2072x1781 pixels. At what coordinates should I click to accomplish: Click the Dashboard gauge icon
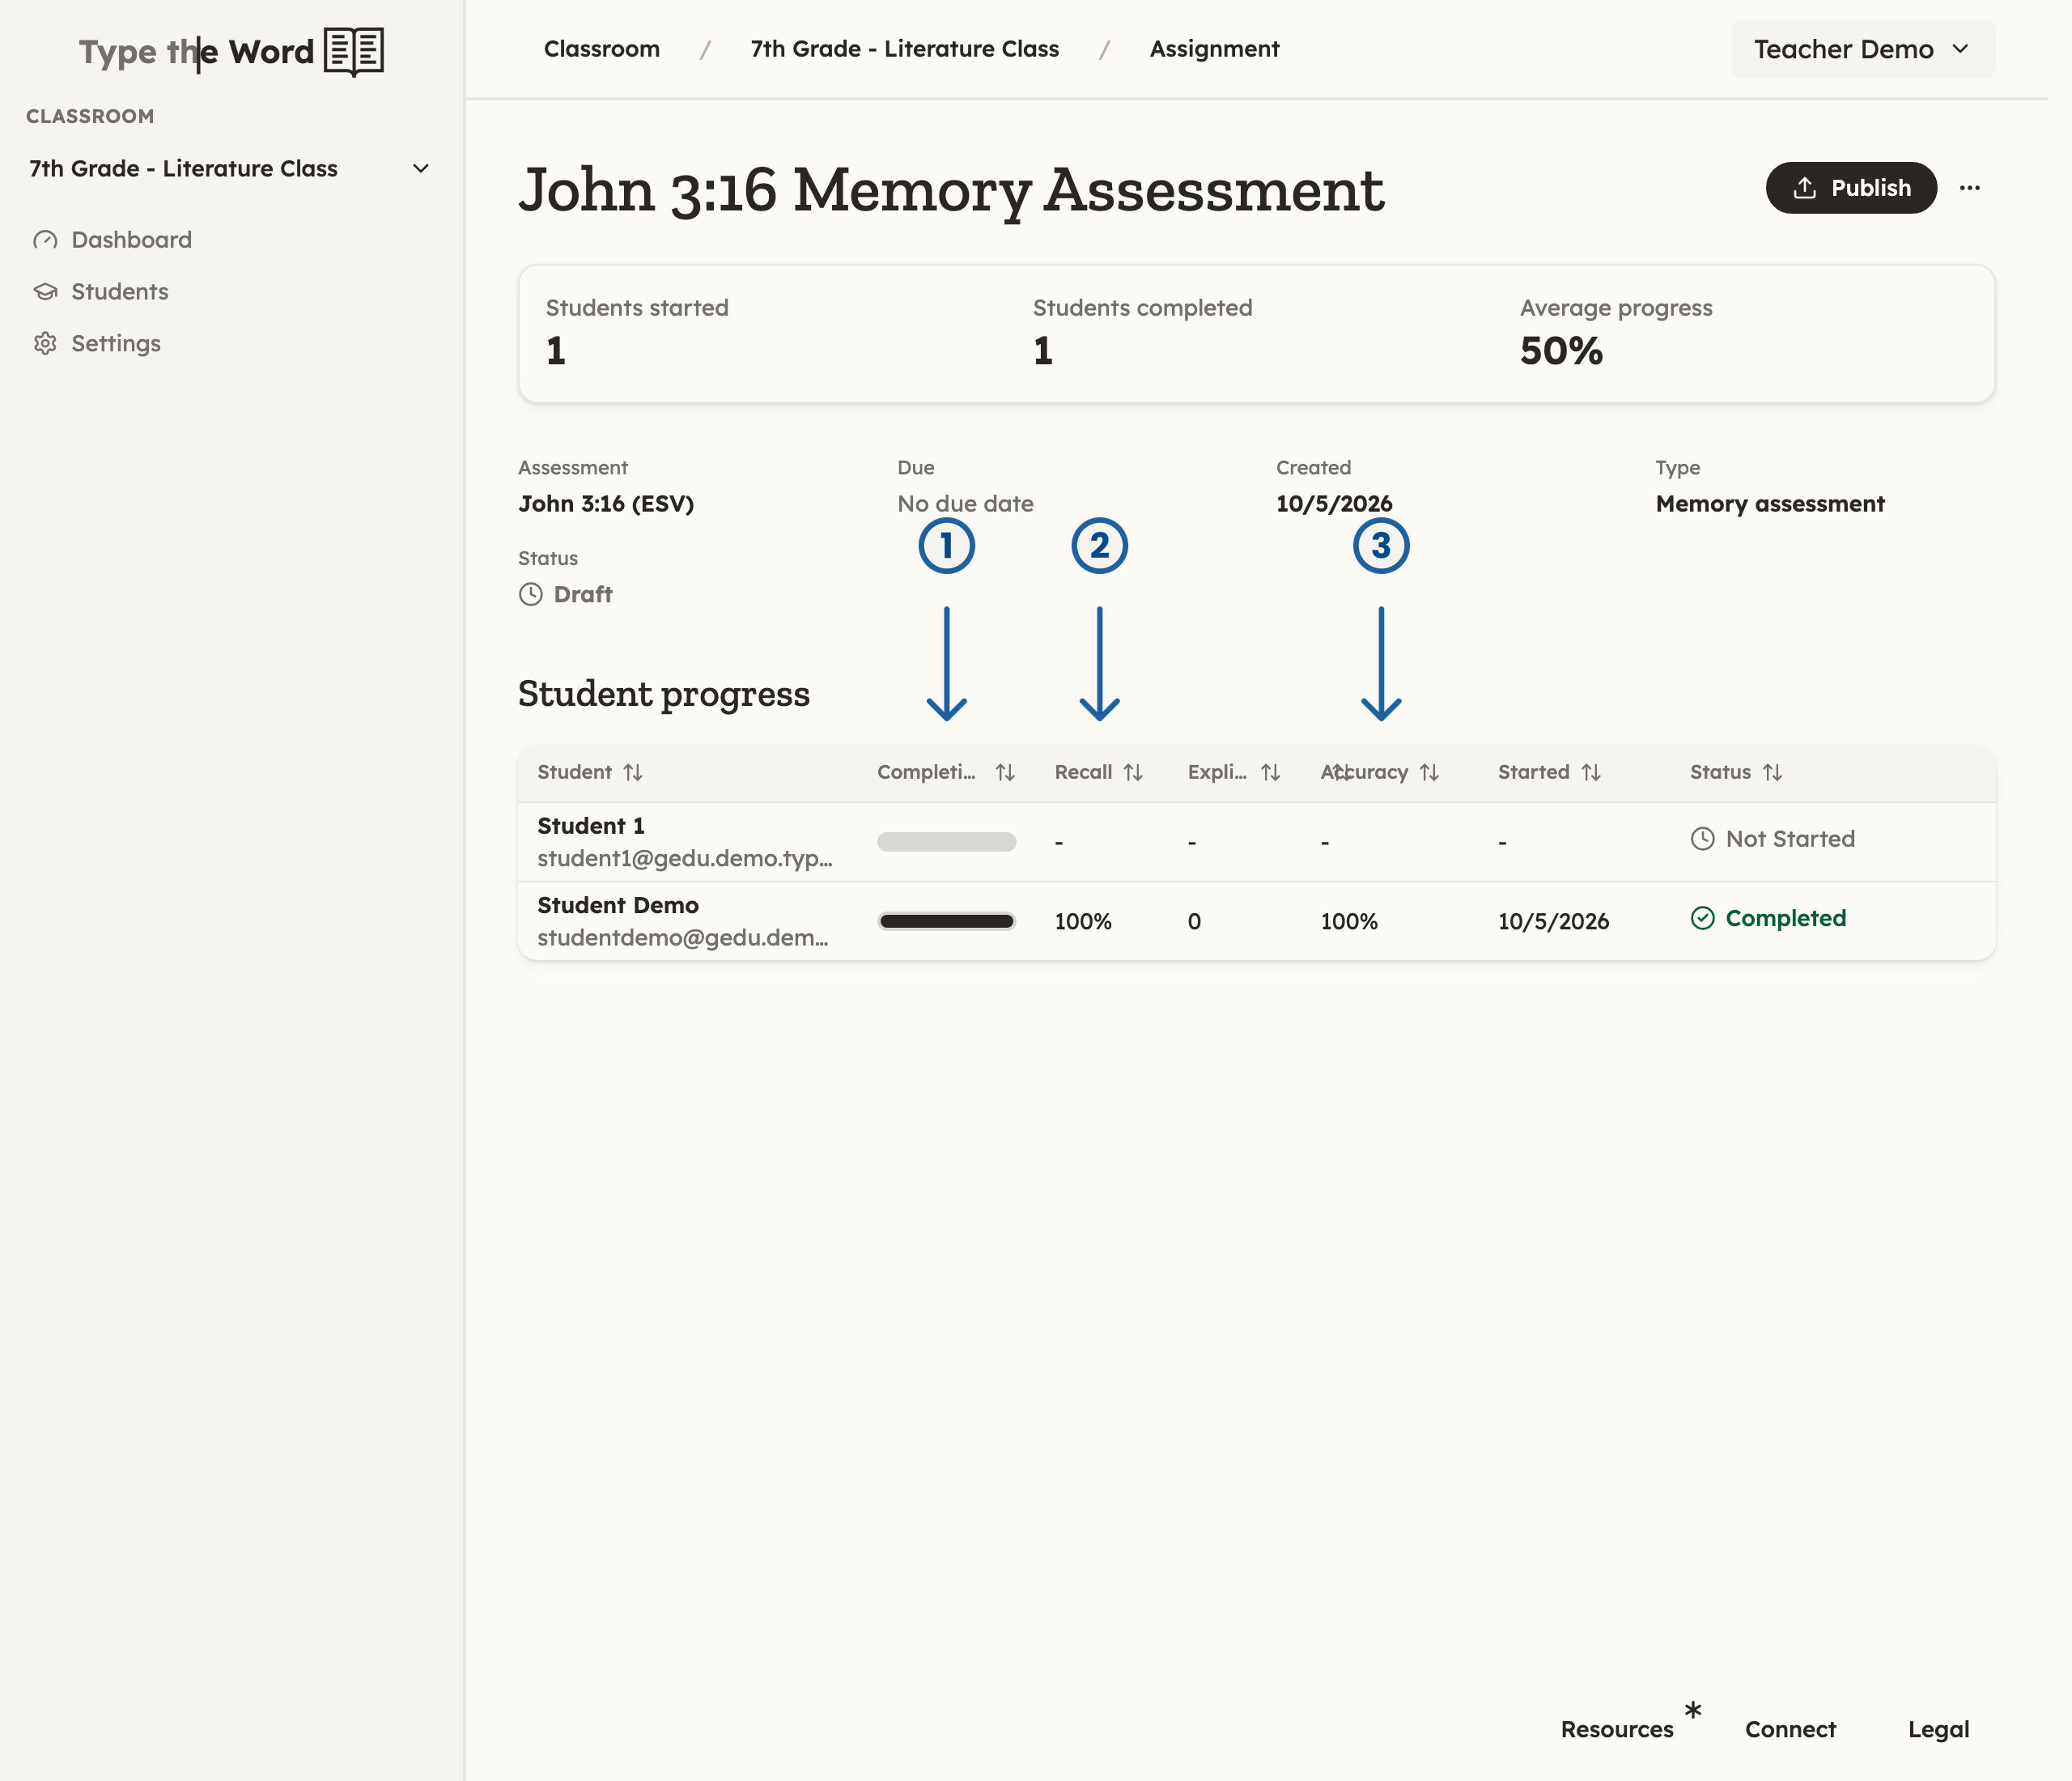point(45,240)
